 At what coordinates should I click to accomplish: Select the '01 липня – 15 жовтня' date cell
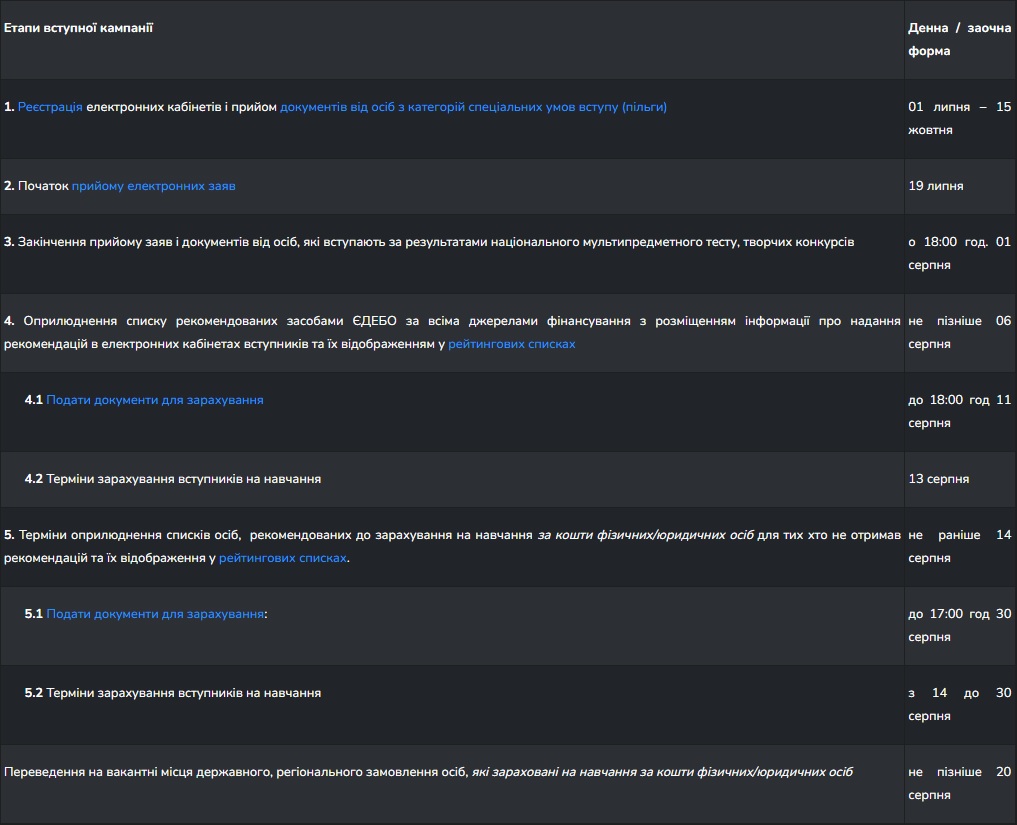(x=959, y=119)
